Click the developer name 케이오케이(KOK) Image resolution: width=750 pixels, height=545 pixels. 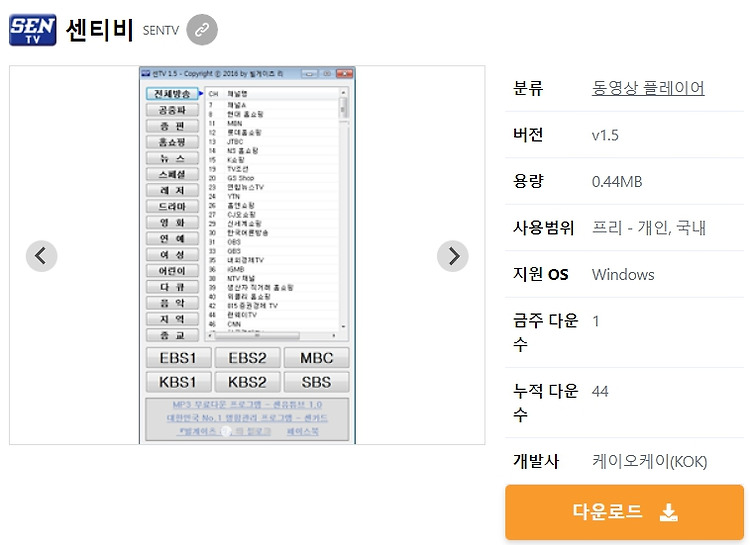pos(649,462)
